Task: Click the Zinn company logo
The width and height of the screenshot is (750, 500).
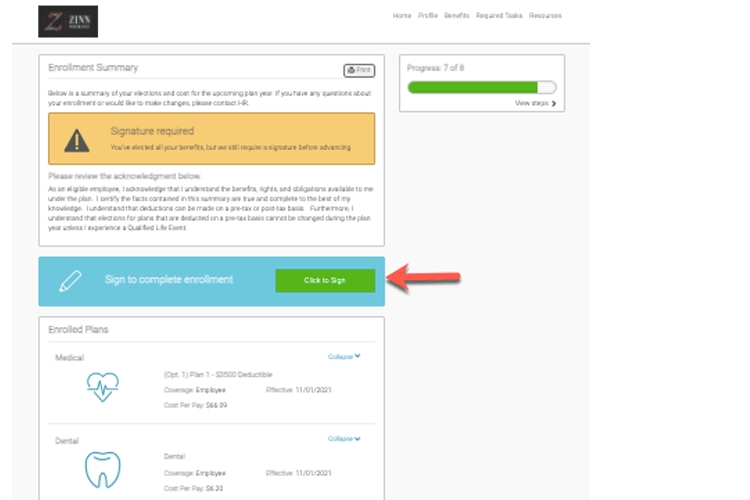Action: pyautogui.click(x=68, y=21)
